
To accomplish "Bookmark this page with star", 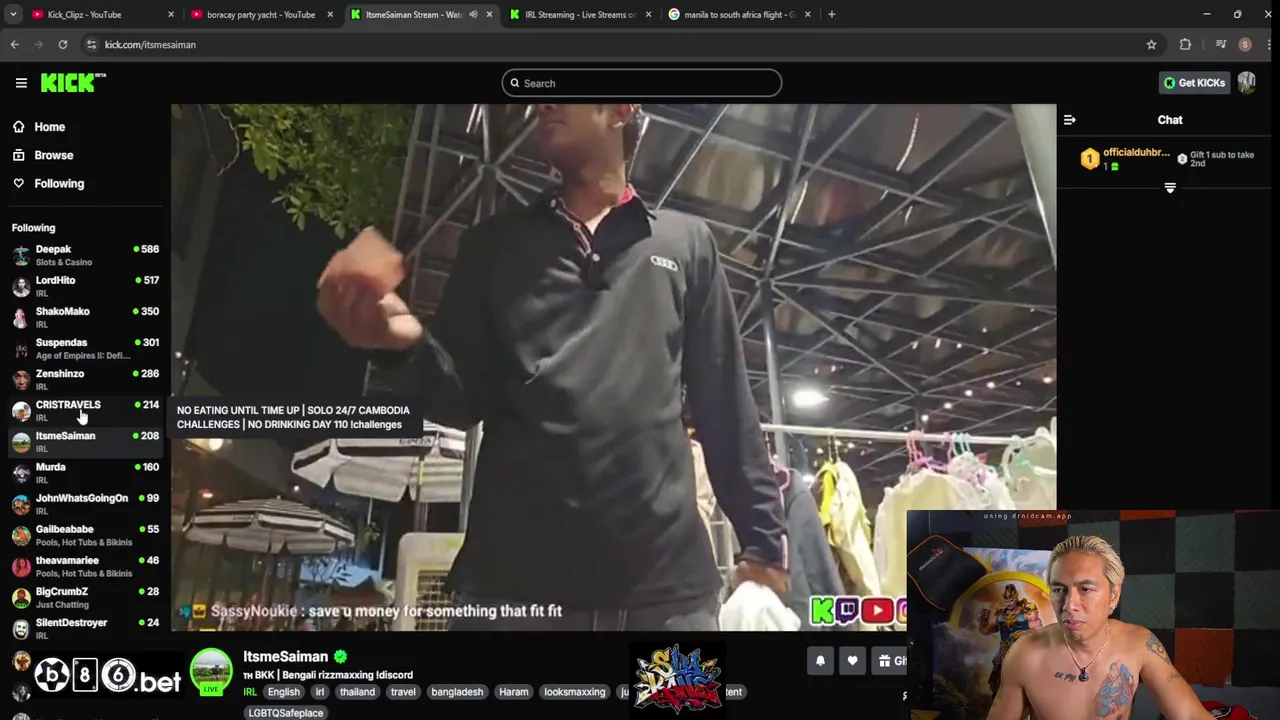I will [x=1151, y=45].
